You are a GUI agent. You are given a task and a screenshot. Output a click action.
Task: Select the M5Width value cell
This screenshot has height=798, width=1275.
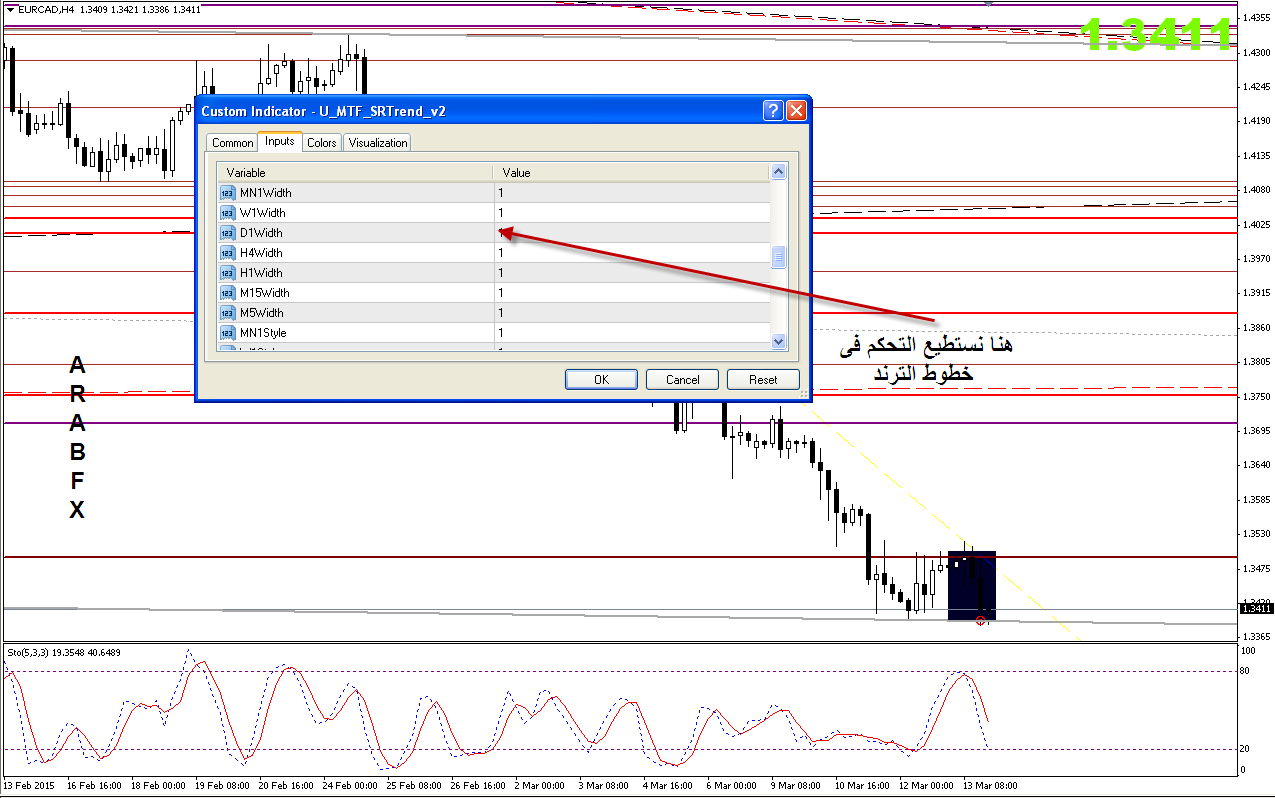633,312
